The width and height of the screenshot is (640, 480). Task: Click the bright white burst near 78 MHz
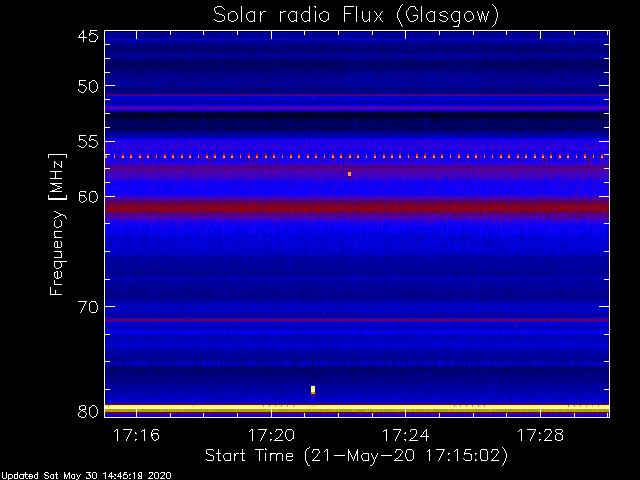click(x=313, y=390)
